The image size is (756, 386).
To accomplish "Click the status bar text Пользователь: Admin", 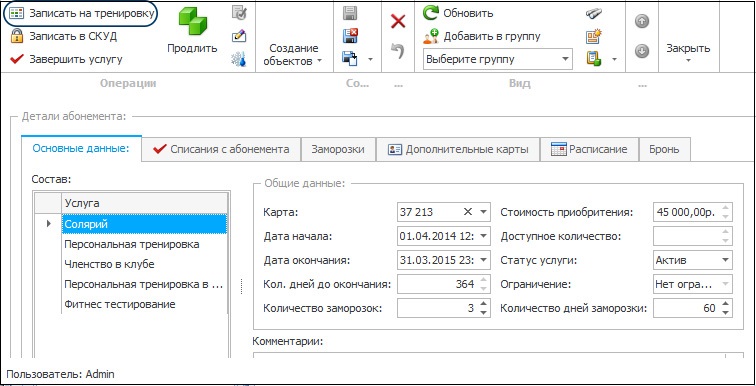I will click(x=60, y=374).
